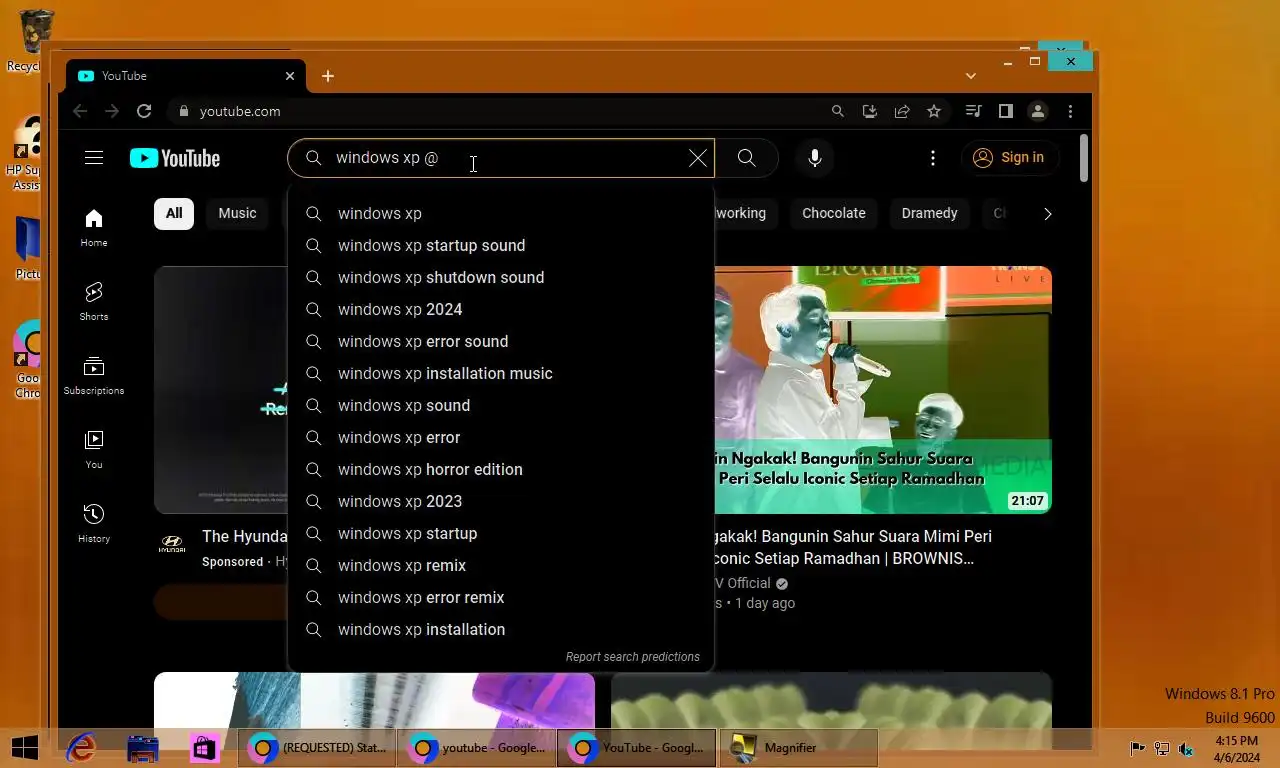The width and height of the screenshot is (1280, 768).
Task: Select the Dramedy filter chip
Action: click(929, 213)
